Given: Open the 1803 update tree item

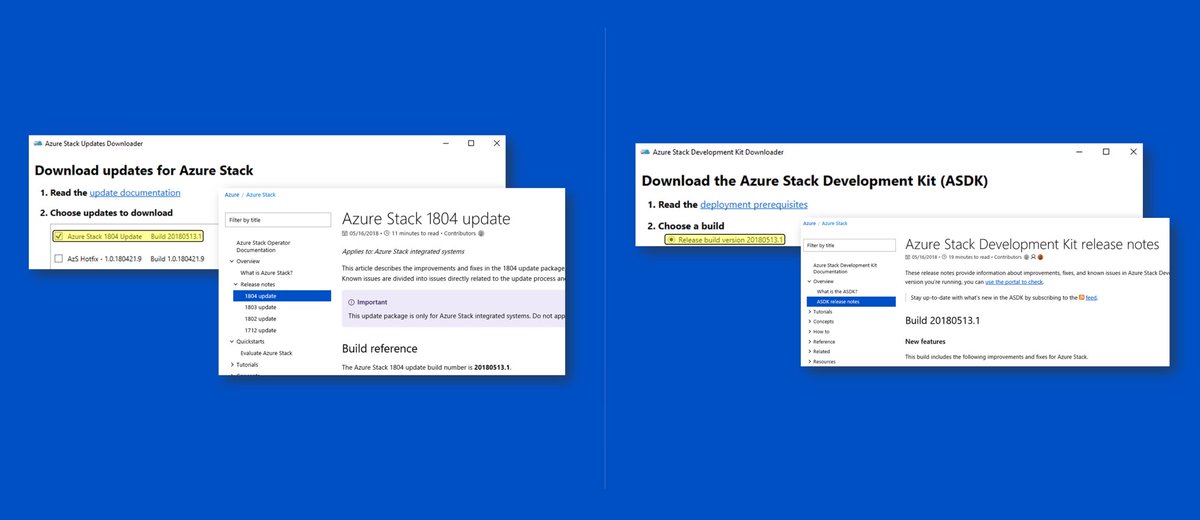Looking at the screenshot, I should coord(260,307).
